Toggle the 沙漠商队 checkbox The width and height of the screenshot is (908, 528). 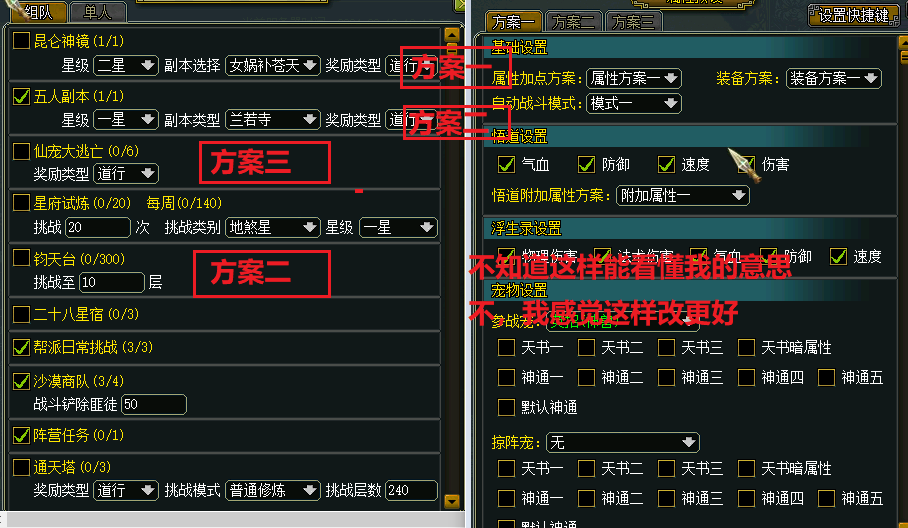pyautogui.click(x=21, y=382)
